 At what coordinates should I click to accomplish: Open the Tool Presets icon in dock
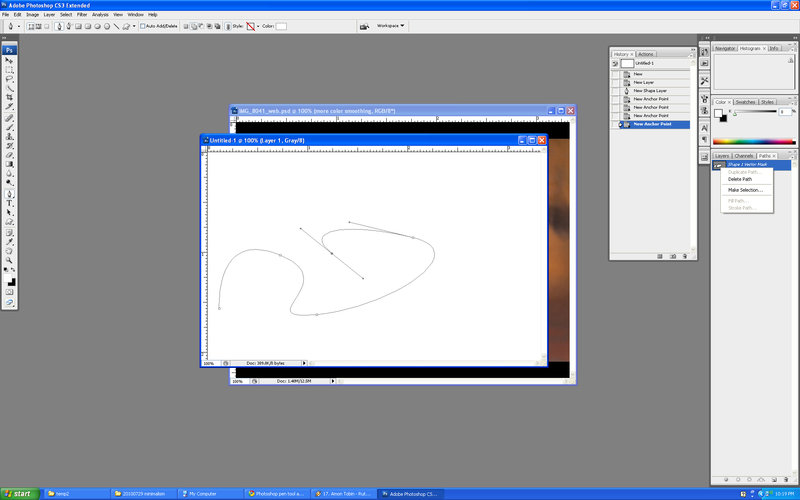(705, 81)
